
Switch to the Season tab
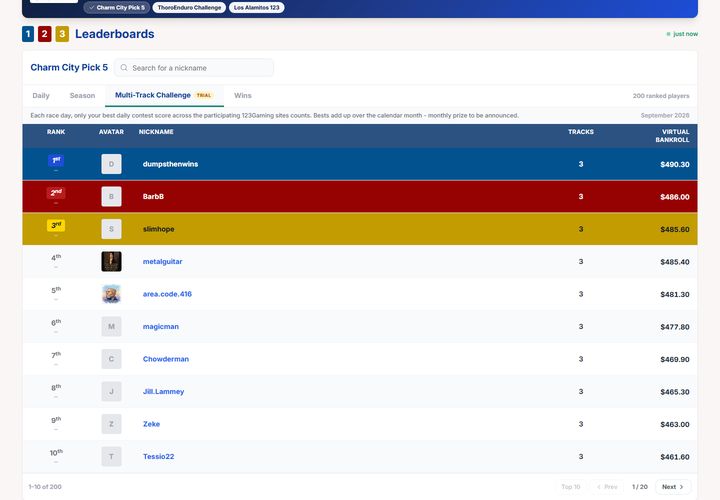(x=82, y=96)
